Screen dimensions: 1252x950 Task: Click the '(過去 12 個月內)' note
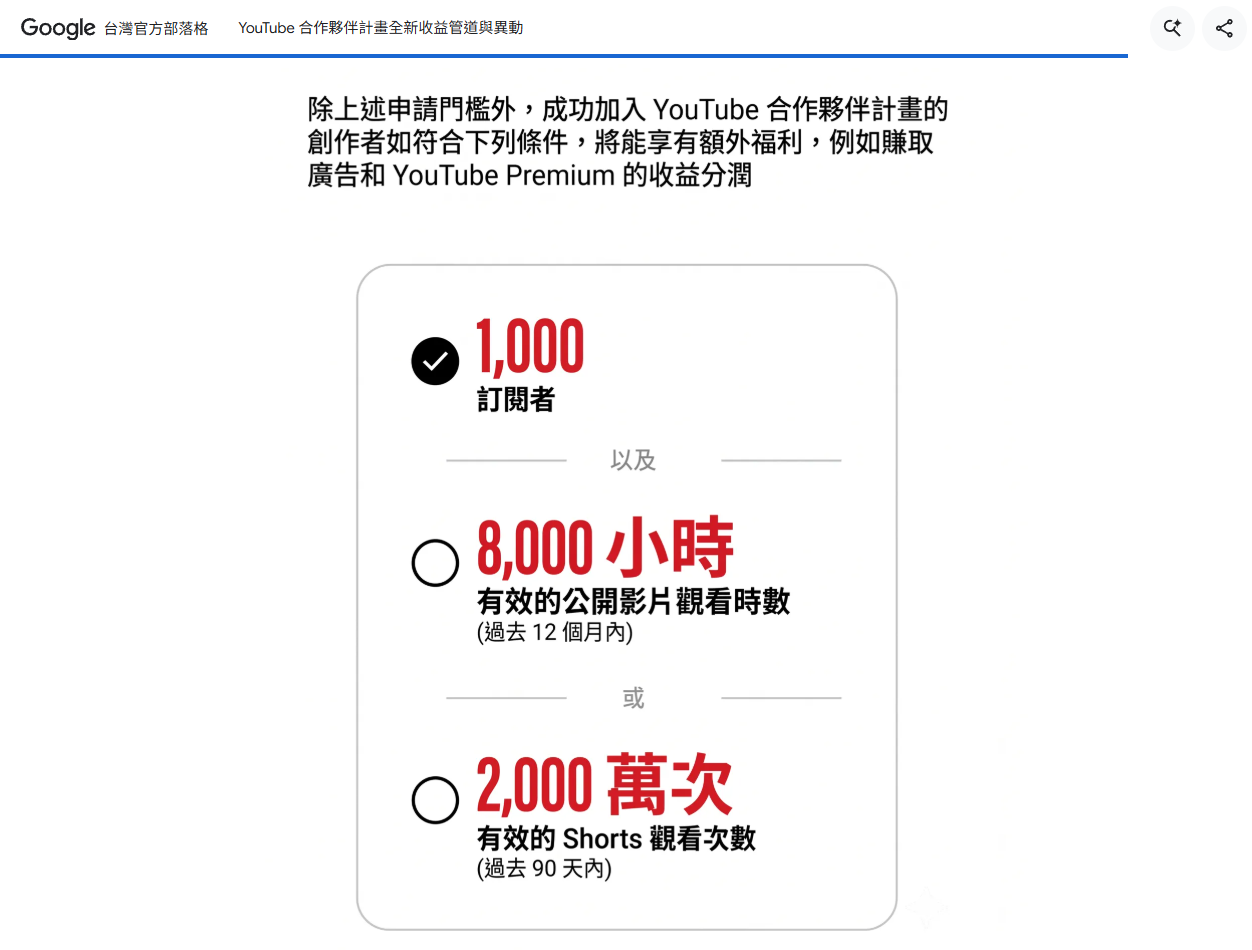point(555,633)
